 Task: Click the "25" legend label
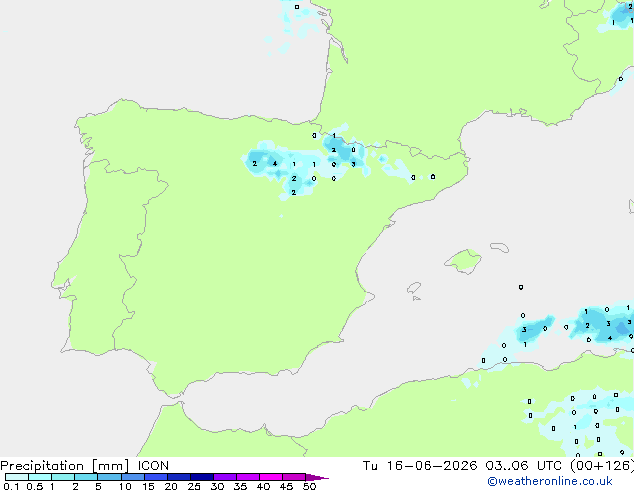194,486
